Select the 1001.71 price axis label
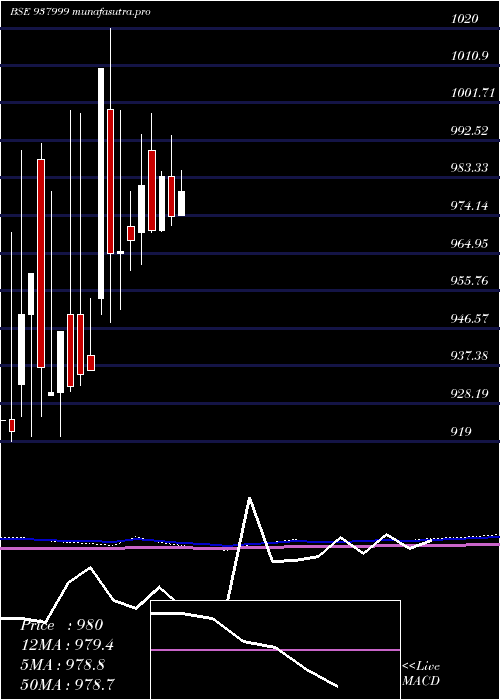 point(473,93)
